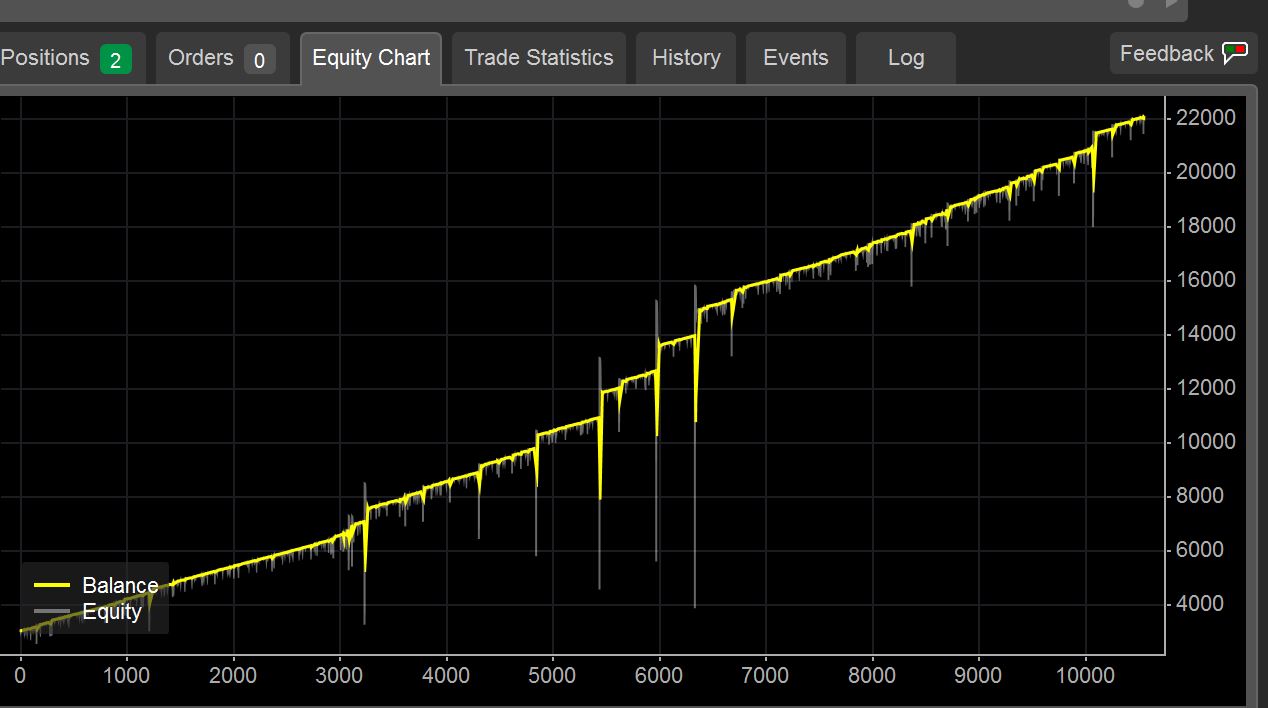Click the Feedback button label
The height and width of the screenshot is (708, 1268).
[1166, 54]
